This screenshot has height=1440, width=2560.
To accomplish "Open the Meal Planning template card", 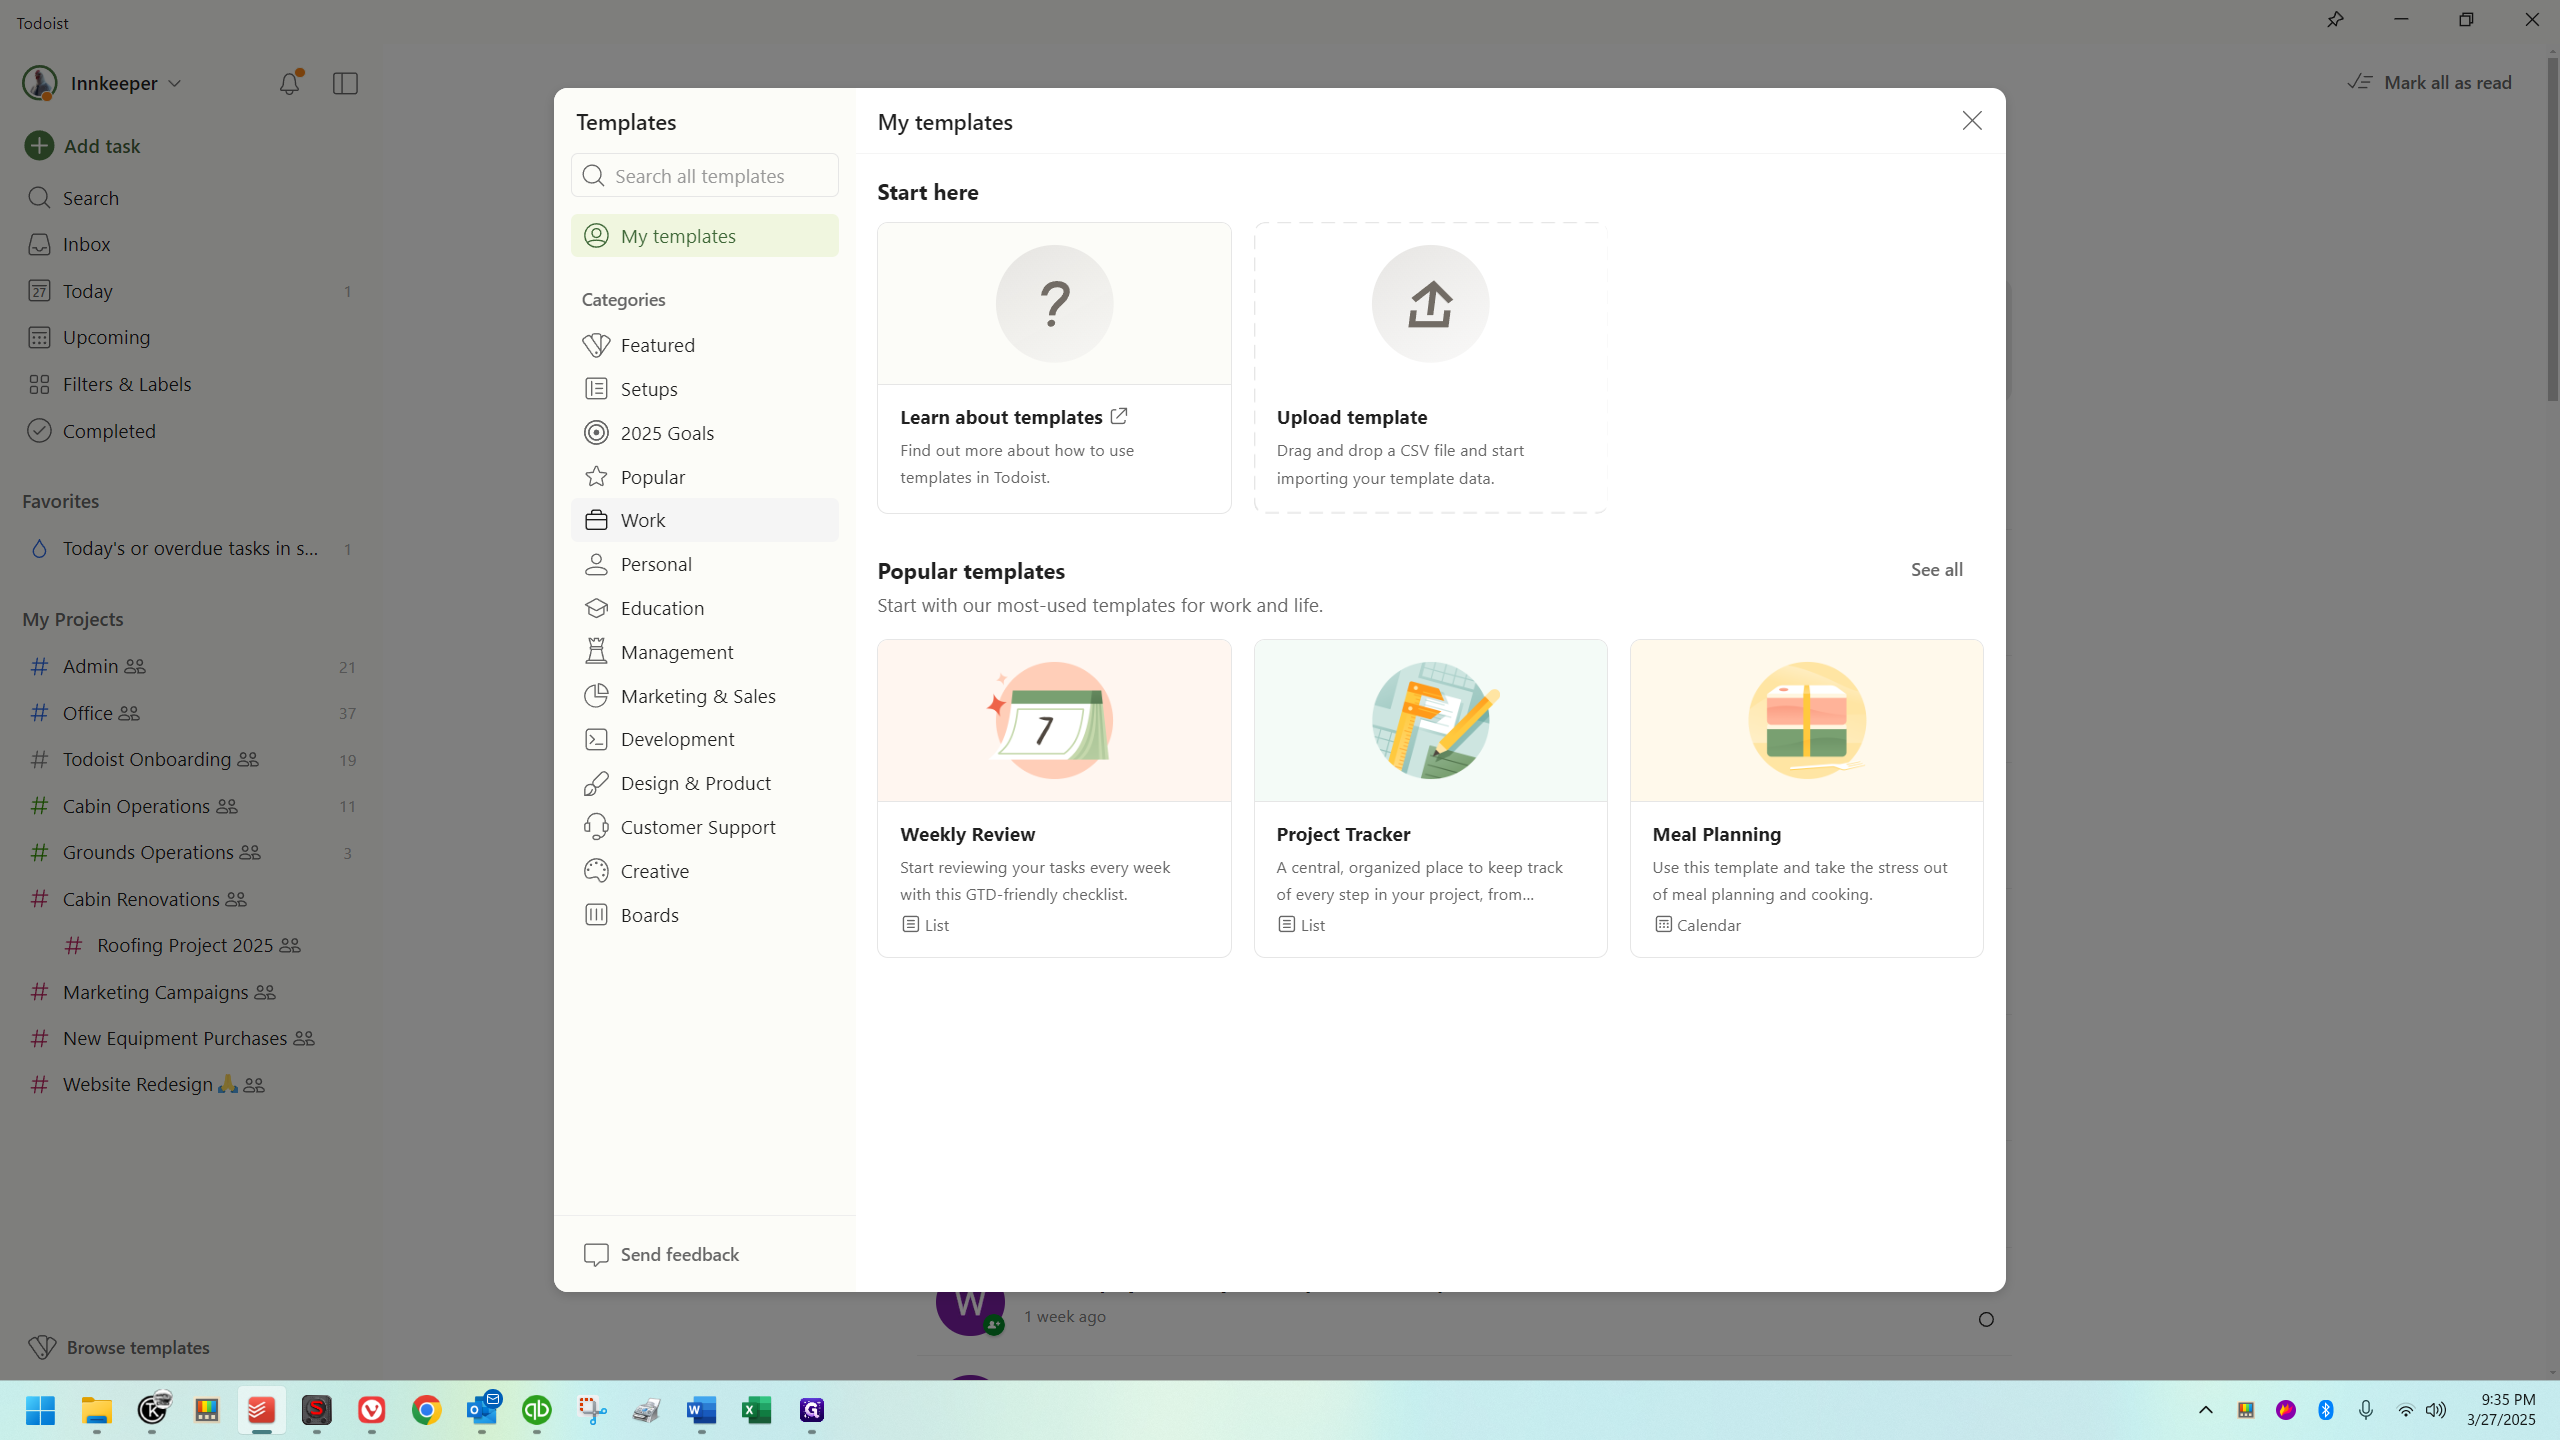I will tap(1806, 798).
